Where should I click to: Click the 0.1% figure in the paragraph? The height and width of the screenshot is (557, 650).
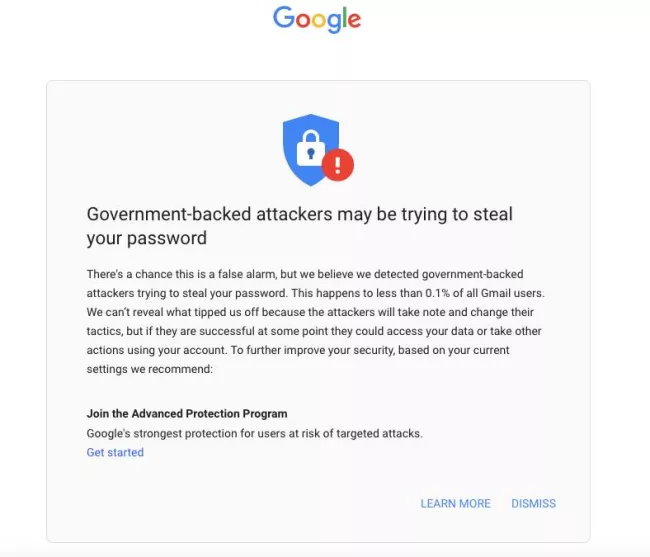437,293
